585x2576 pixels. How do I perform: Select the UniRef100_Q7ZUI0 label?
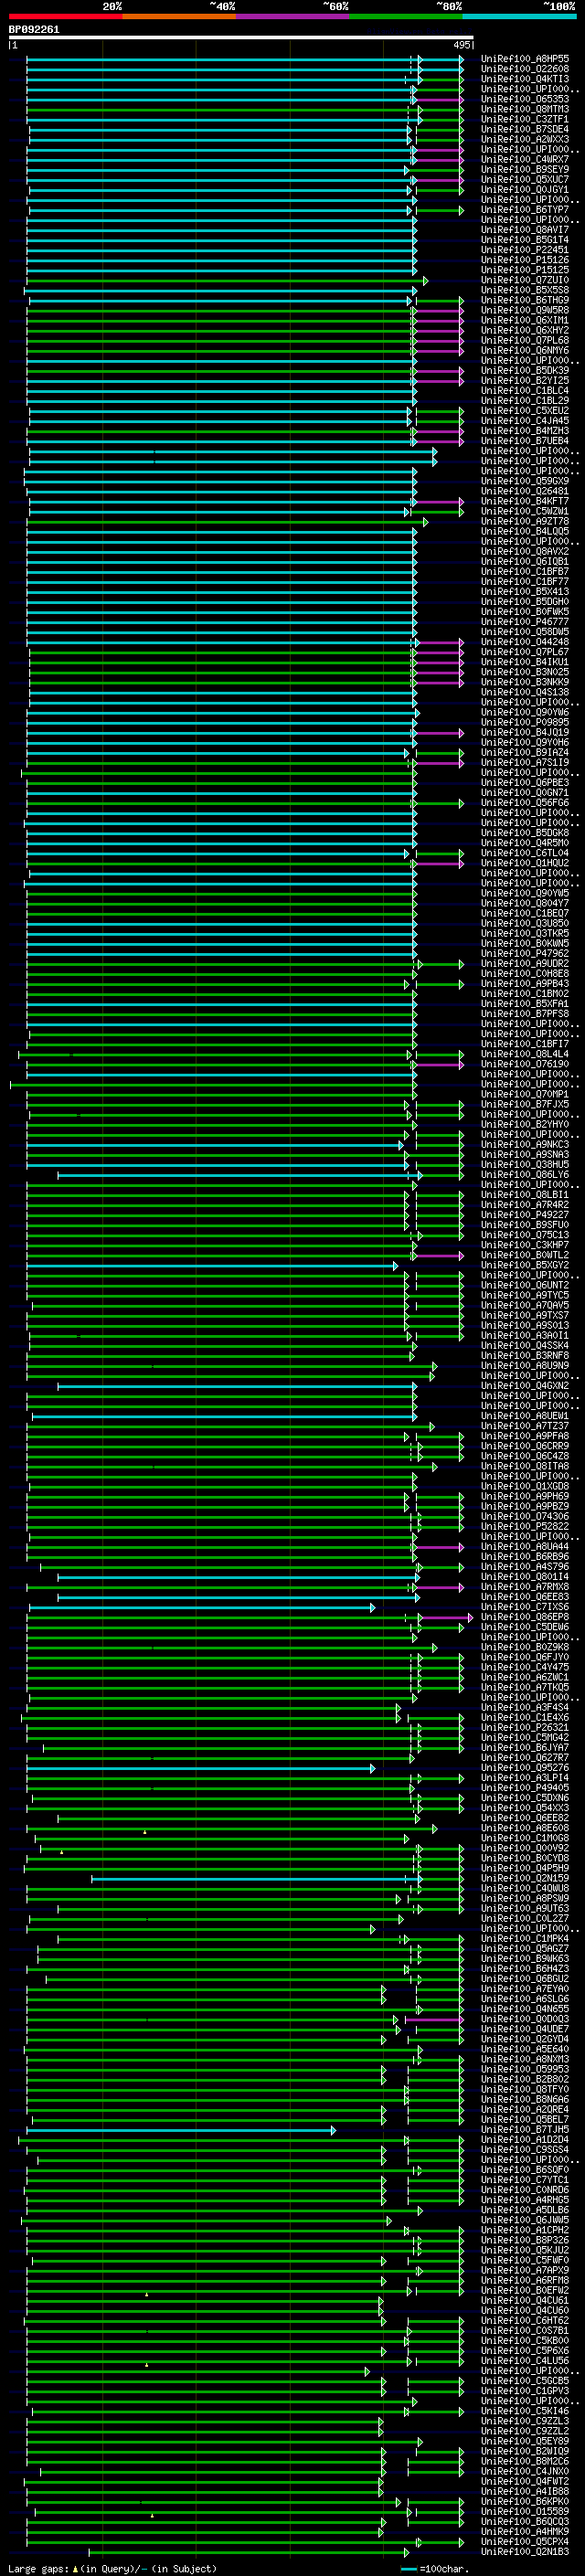[x=525, y=280]
